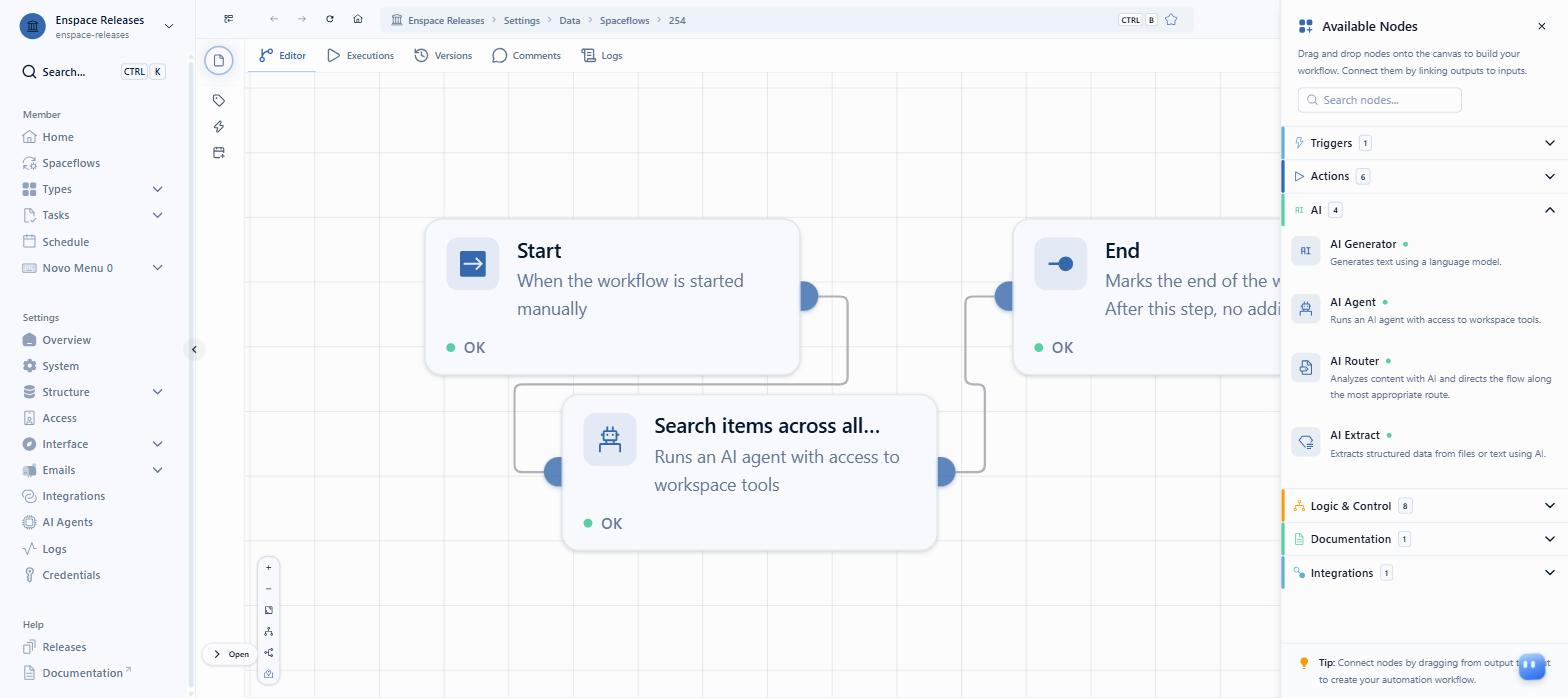This screenshot has height=698, width=1568.
Task: Click the Search field in sidebar
Action: [94, 72]
